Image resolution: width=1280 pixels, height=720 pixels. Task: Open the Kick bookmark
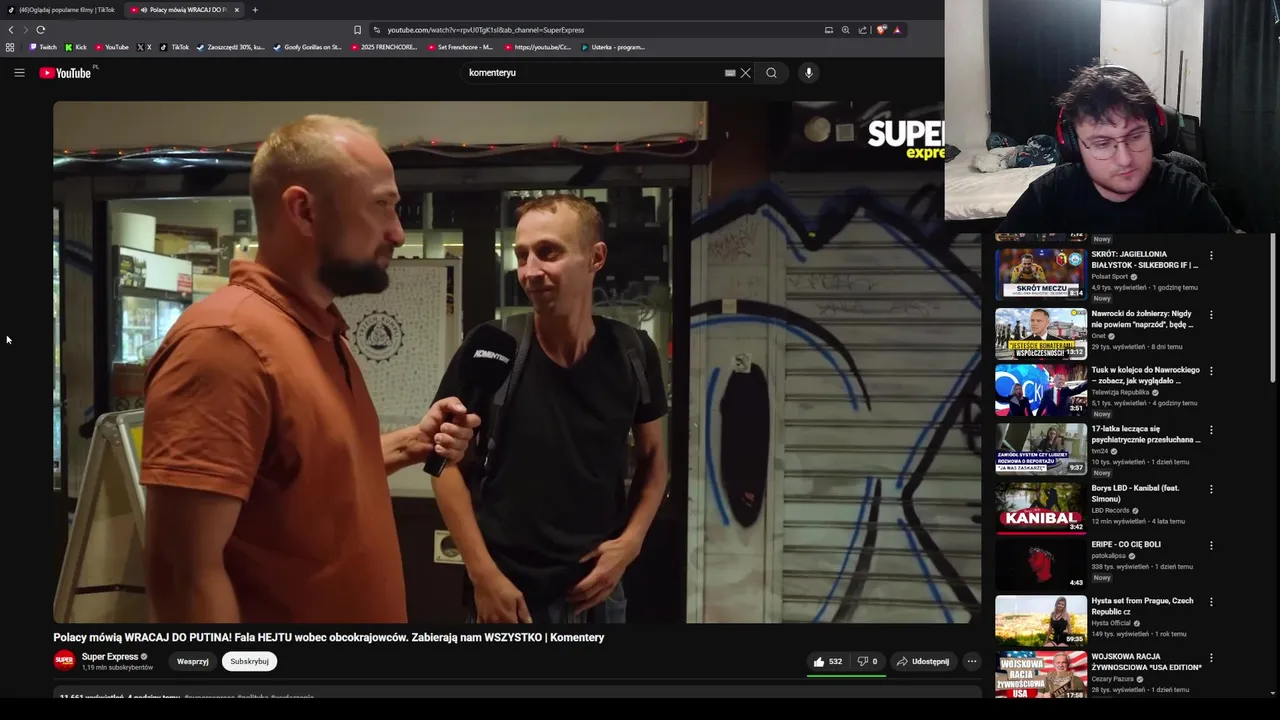76,47
